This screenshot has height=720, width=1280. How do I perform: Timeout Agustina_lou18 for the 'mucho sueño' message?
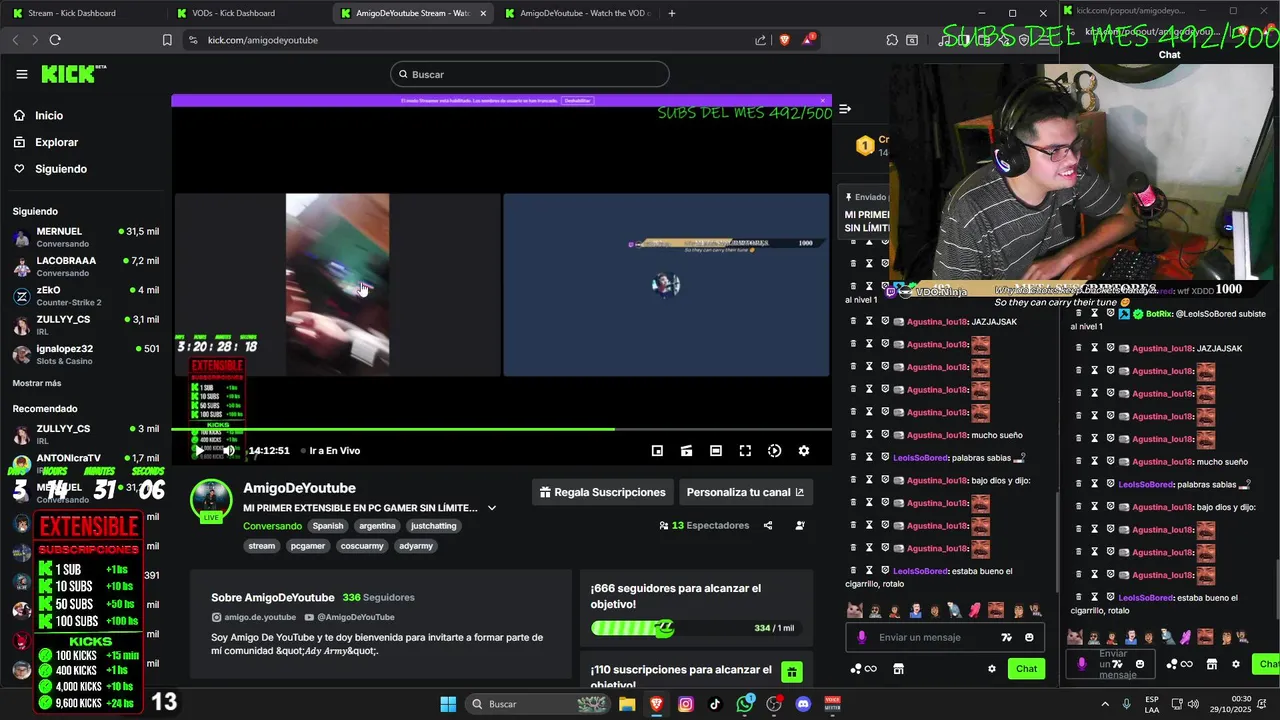coord(869,435)
